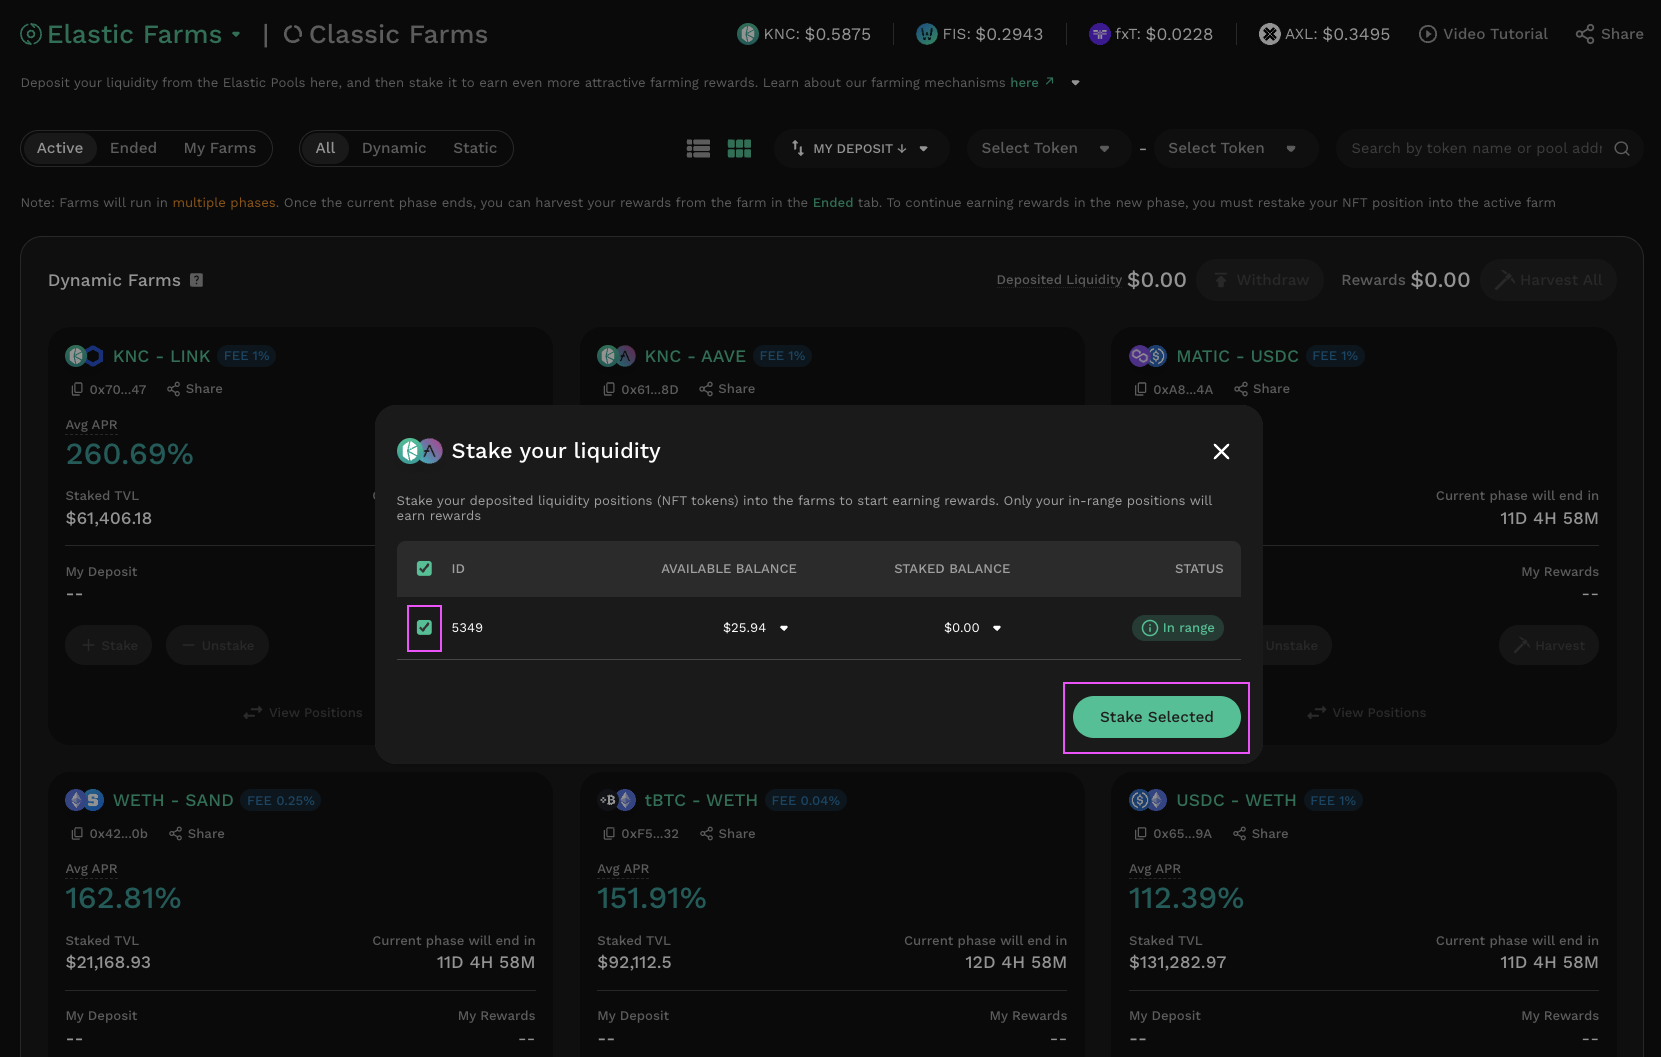Open the My Deposit sort dropdown

[x=861, y=148]
